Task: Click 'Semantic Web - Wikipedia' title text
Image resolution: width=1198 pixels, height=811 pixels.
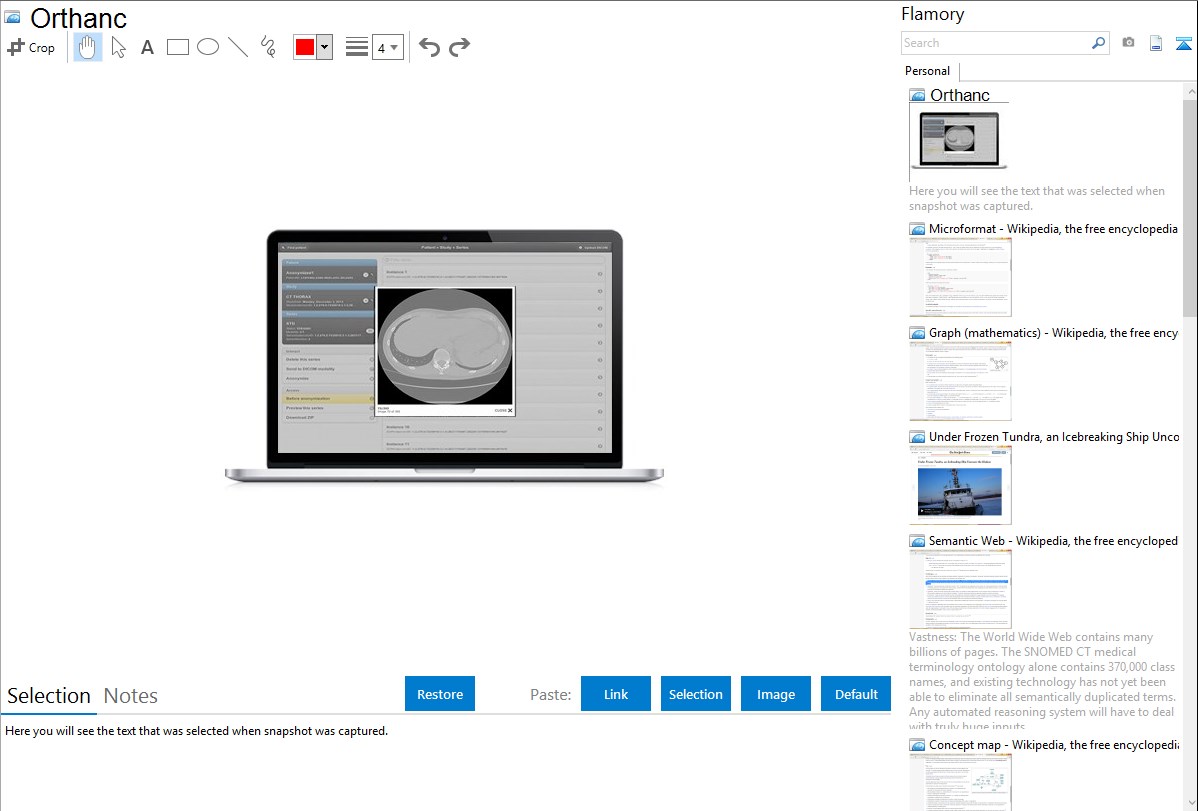Action: 1053,540
